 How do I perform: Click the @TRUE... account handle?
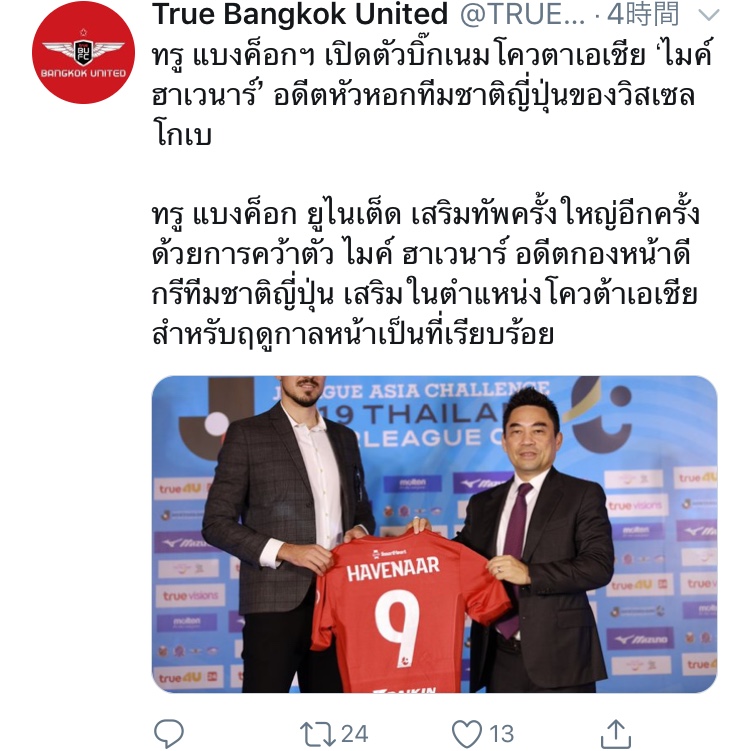point(523,14)
